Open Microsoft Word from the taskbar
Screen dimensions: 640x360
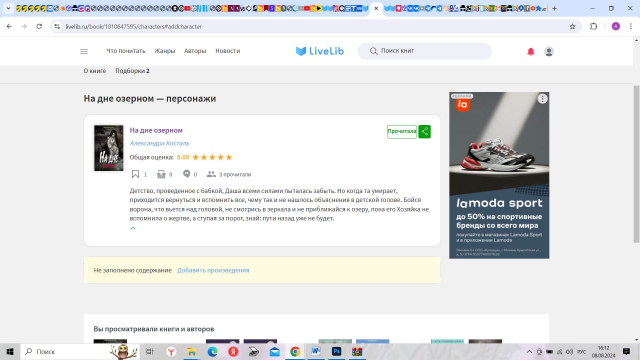coord(316,352)
